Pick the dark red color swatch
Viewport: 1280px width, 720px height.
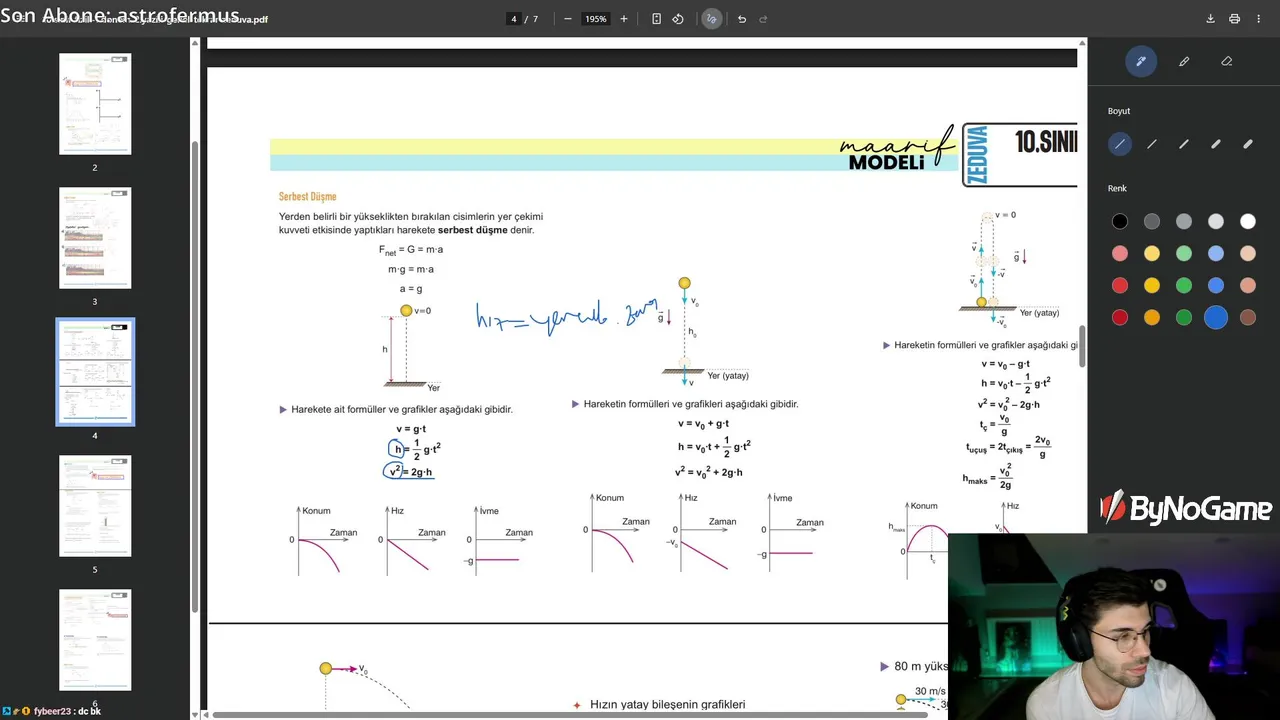point(1120,318)
